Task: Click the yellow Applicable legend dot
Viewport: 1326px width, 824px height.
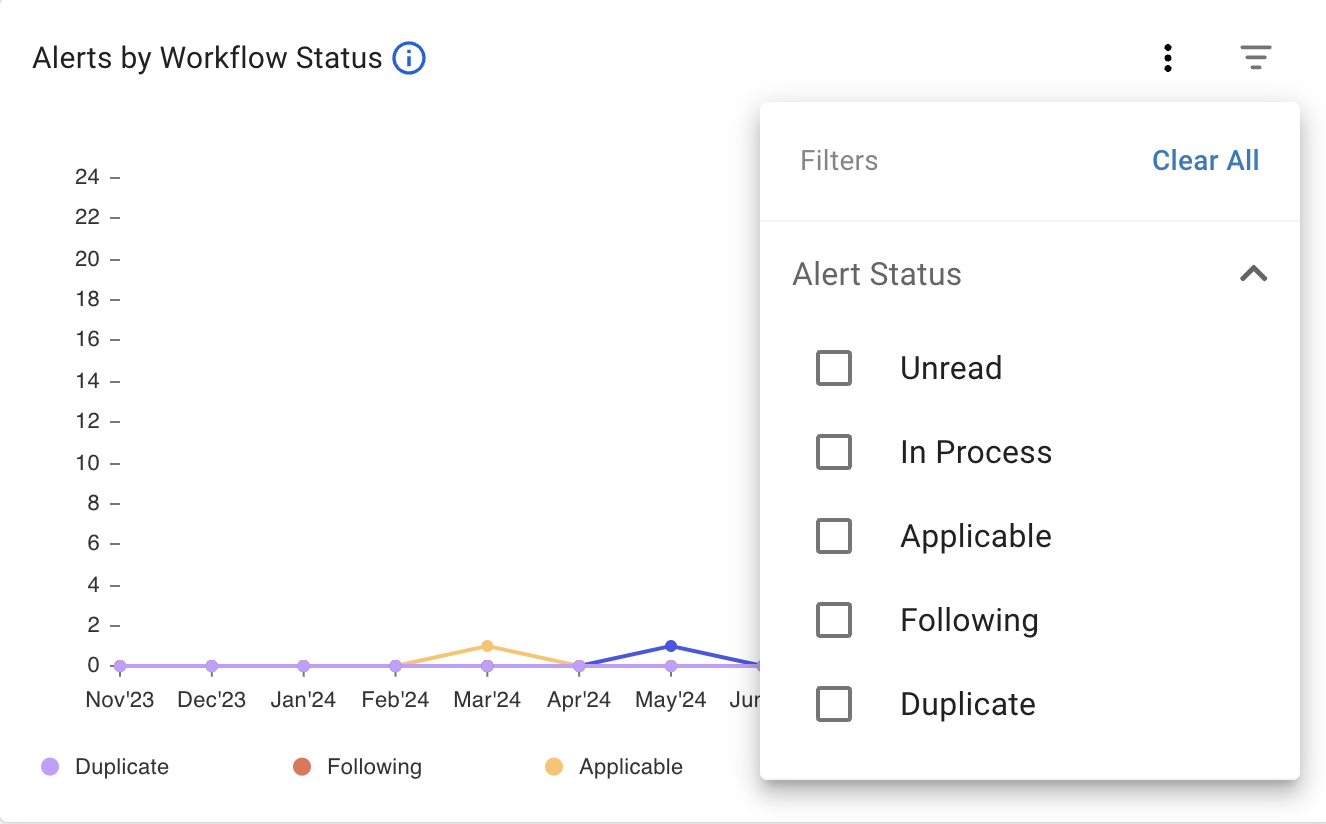Action: (x=554, y=767)
